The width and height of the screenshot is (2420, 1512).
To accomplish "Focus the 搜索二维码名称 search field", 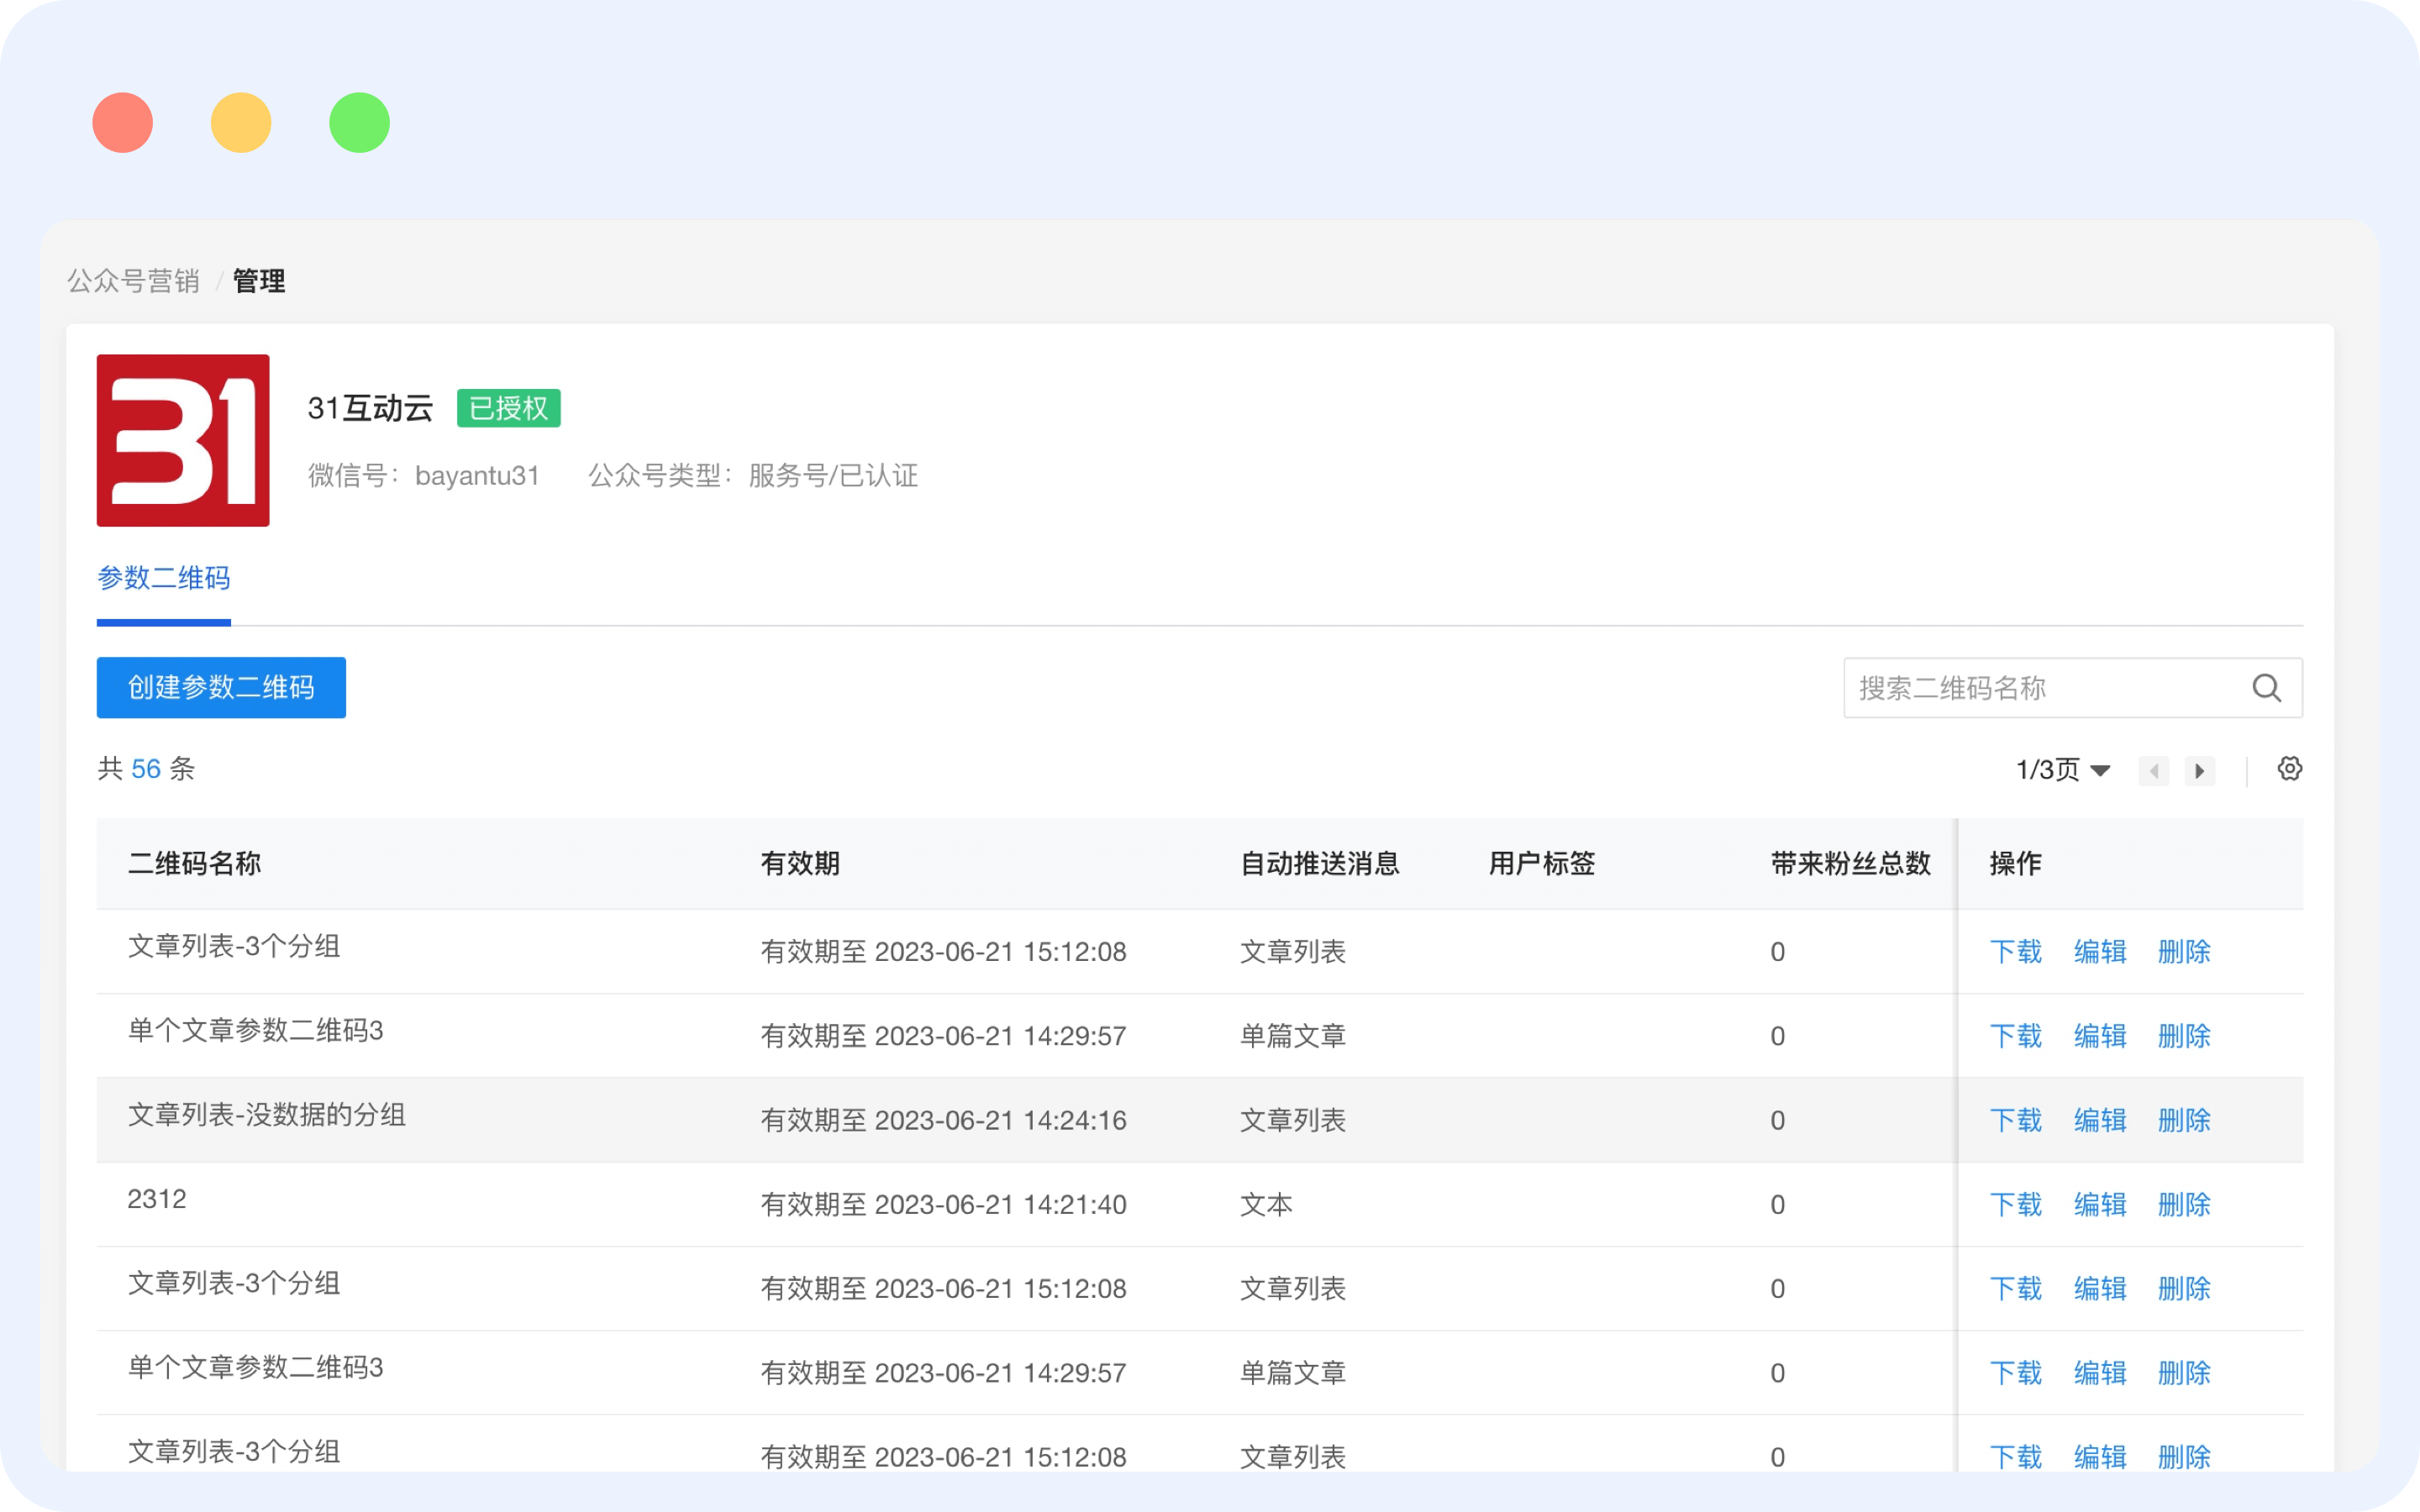I will [x=2040, y=688].
